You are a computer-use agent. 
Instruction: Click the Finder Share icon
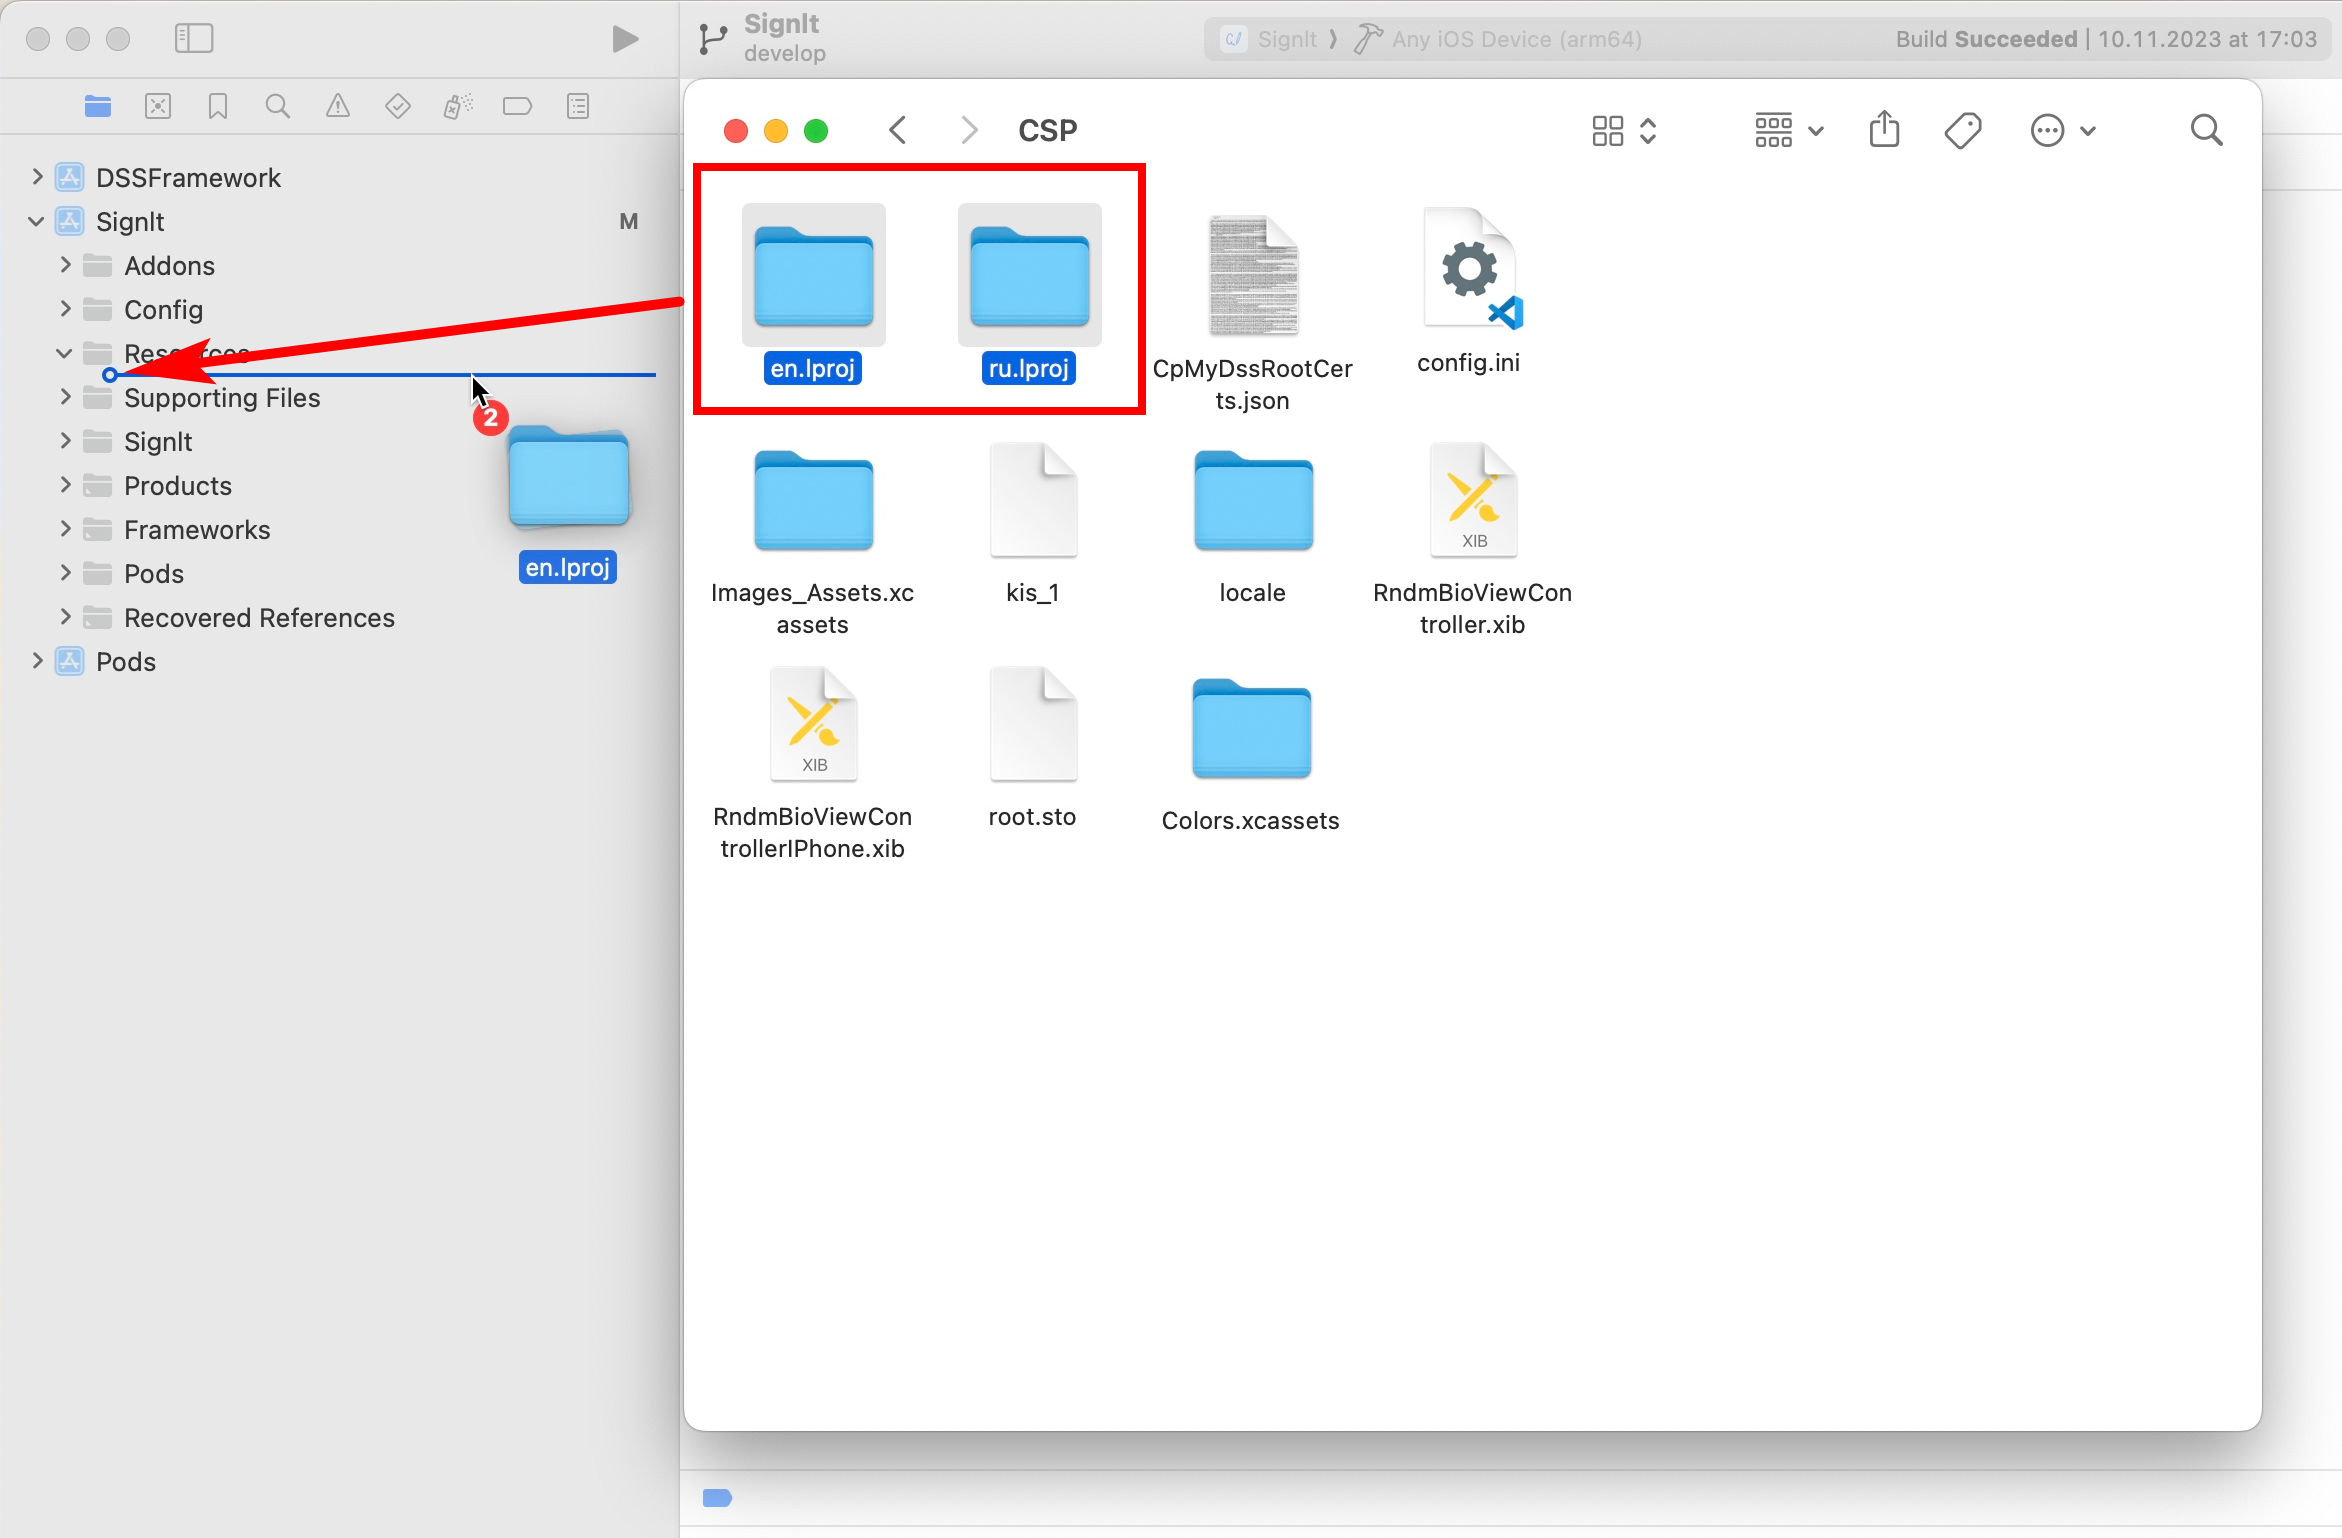[1884, 130]
